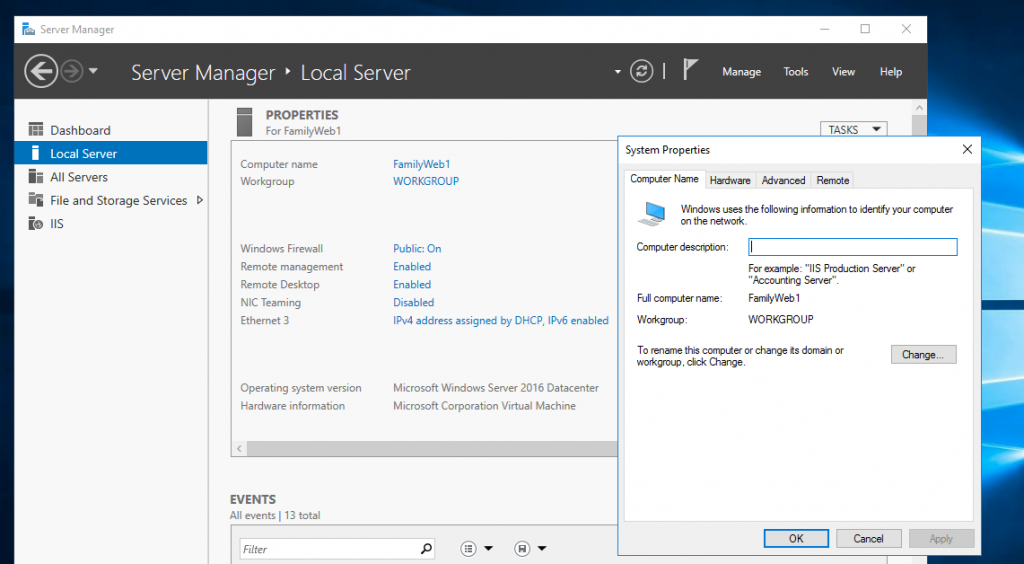Select Local Server in the sidebar

pyautogui.click(x=110, y=153)
